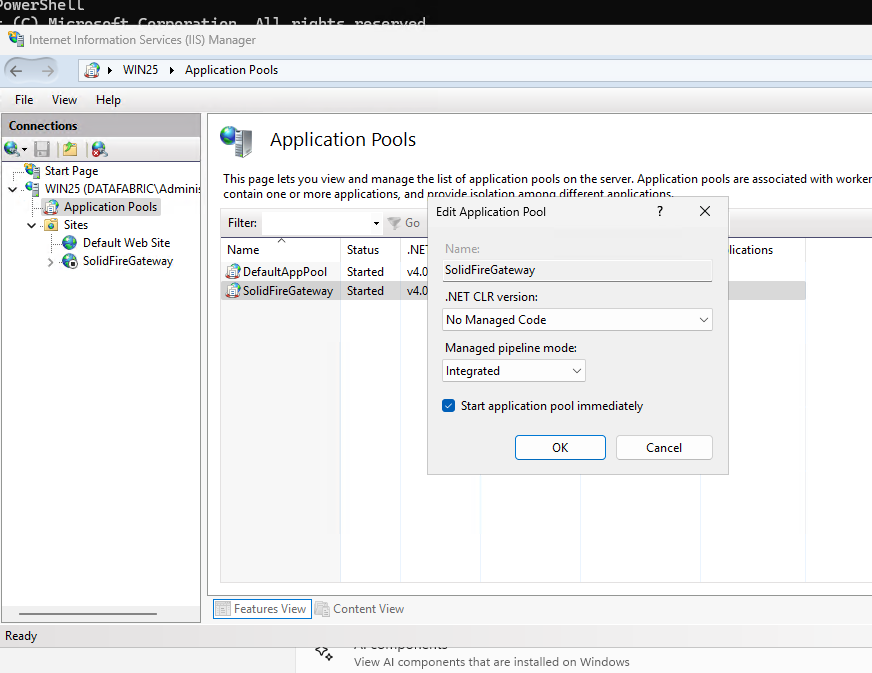The image size is (872, 673).
Task: Click the Content View icon
Action: [x=321, y=609]
